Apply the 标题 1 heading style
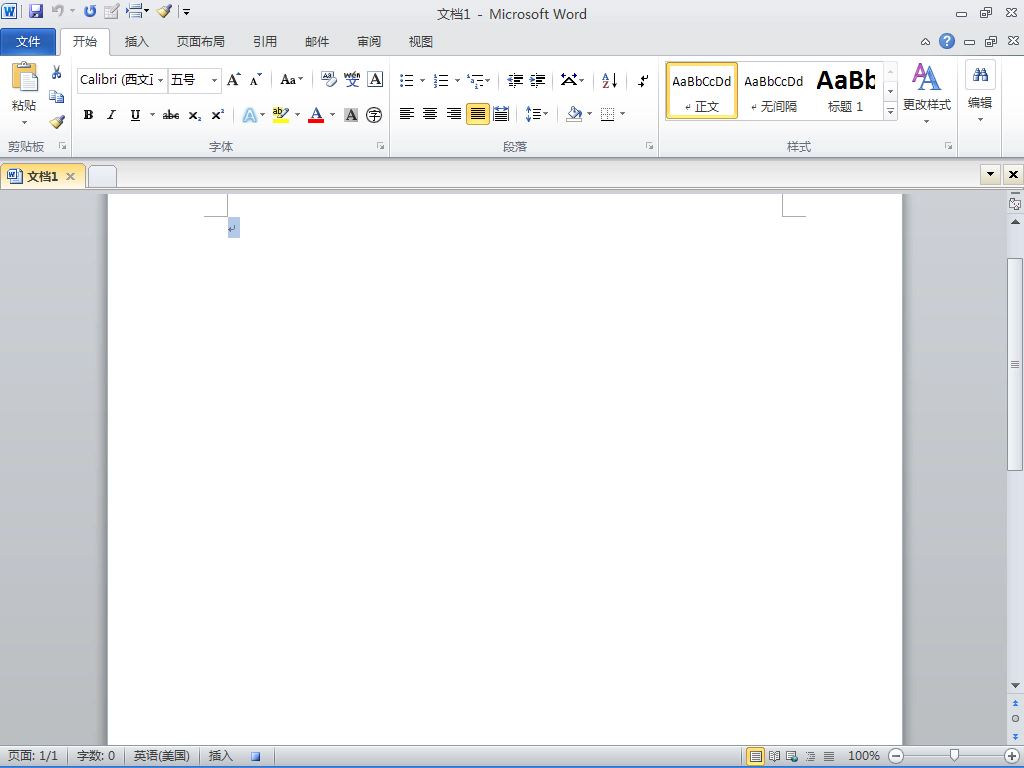 [846, 91]
